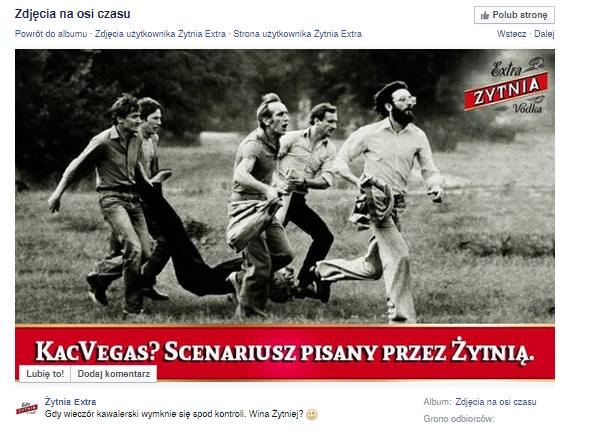Screen dimensions: 596x440
Task: Click the red KacVegas slogan banner
Action: [x=285, y=352]
